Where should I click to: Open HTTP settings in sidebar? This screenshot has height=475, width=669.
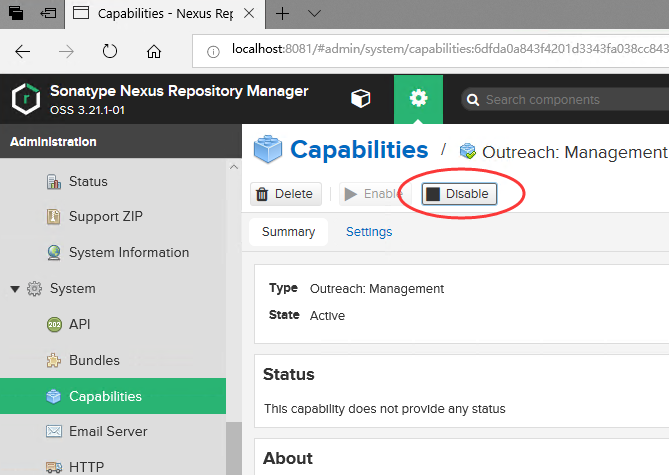click(x=86, y=466)
